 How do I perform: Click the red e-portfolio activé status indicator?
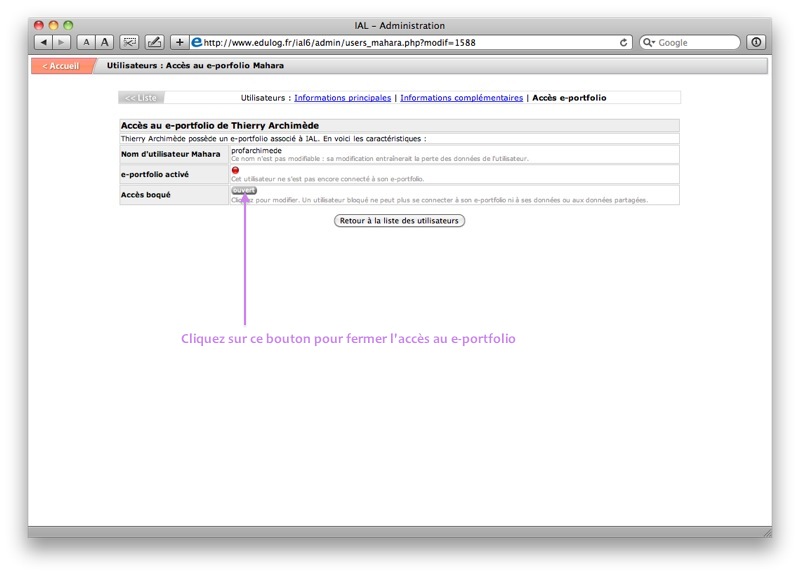coord(236,170)
